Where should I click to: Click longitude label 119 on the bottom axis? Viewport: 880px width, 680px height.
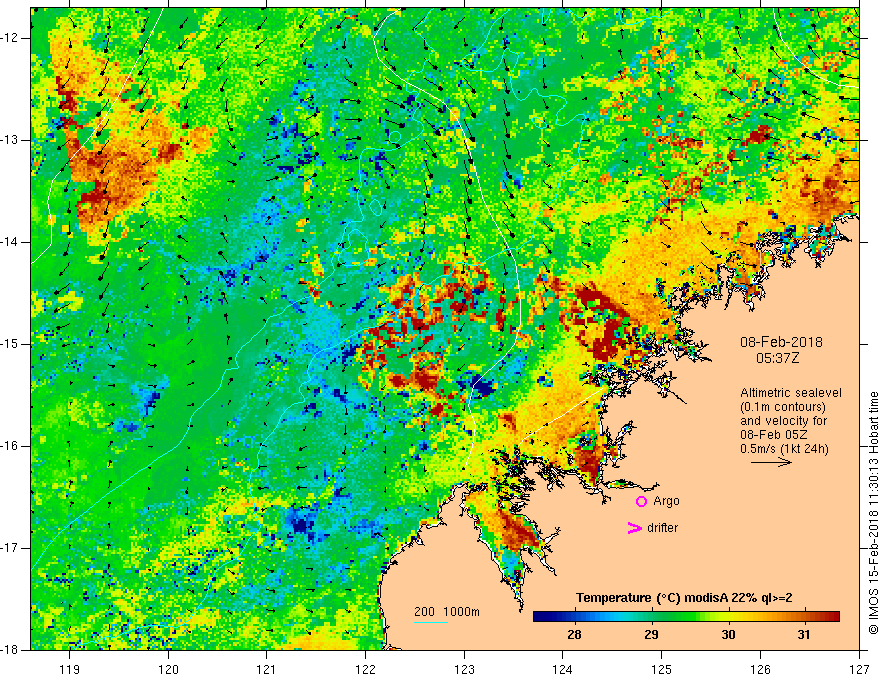[x=70, y=669]
